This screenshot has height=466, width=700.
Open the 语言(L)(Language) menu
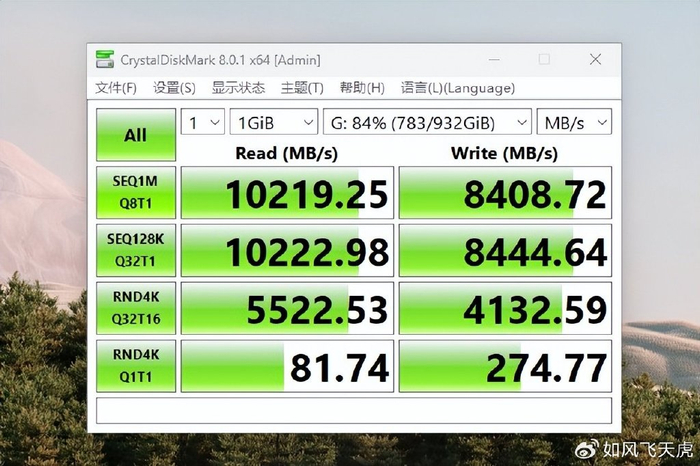[458, 88]
